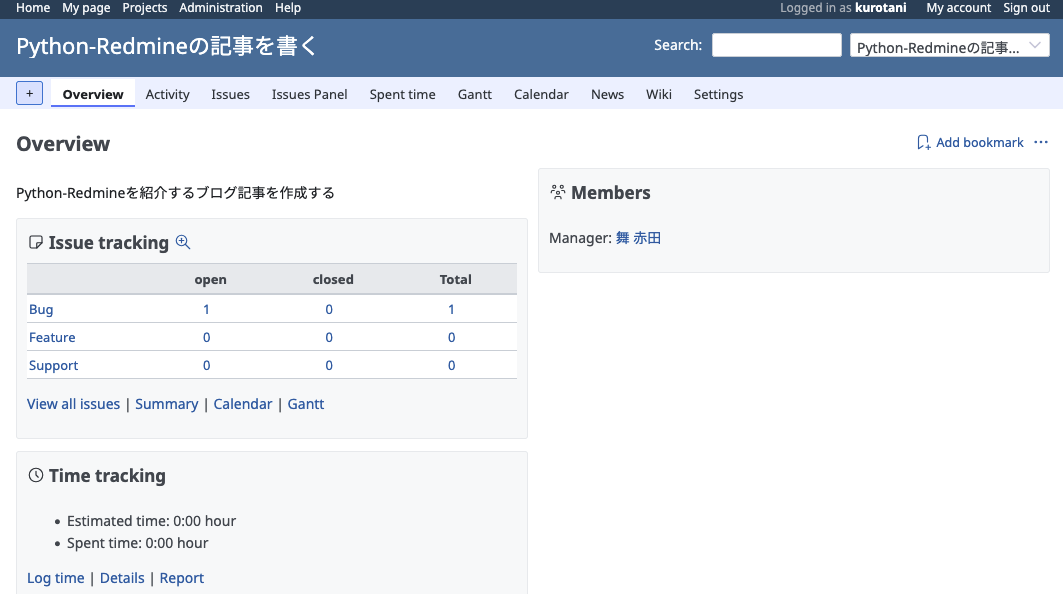Click the Members heading

click(610, 193)
